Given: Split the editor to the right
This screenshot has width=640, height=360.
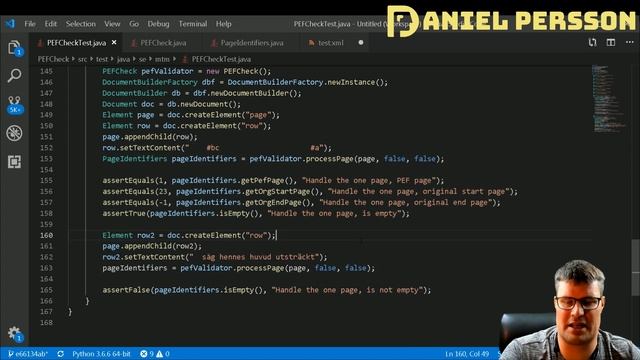Looking at the screenshot, I should (611, 42).
